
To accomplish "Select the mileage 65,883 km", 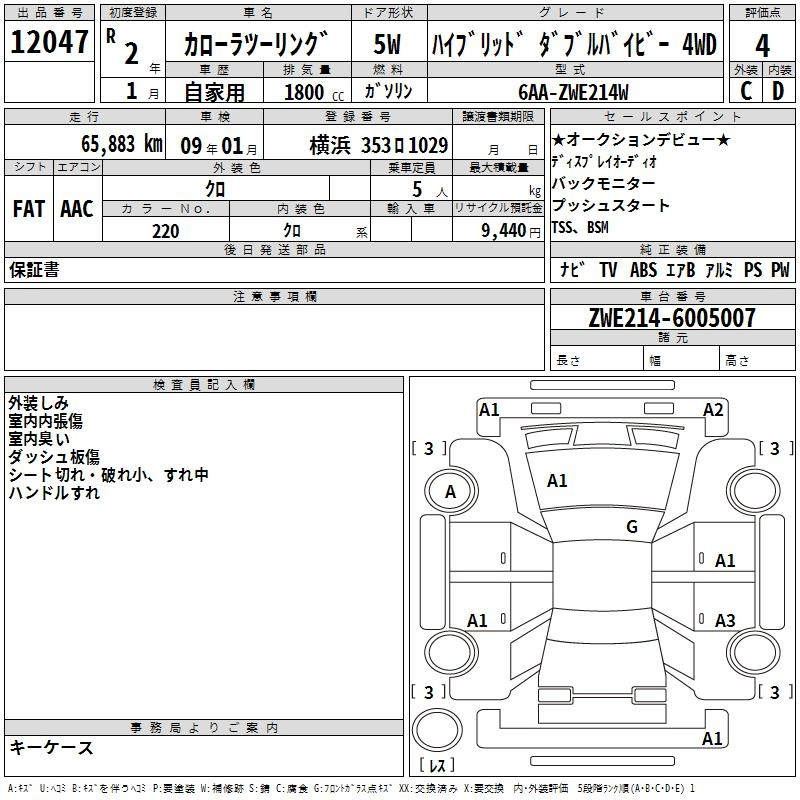I will click(x=122, y=144).
